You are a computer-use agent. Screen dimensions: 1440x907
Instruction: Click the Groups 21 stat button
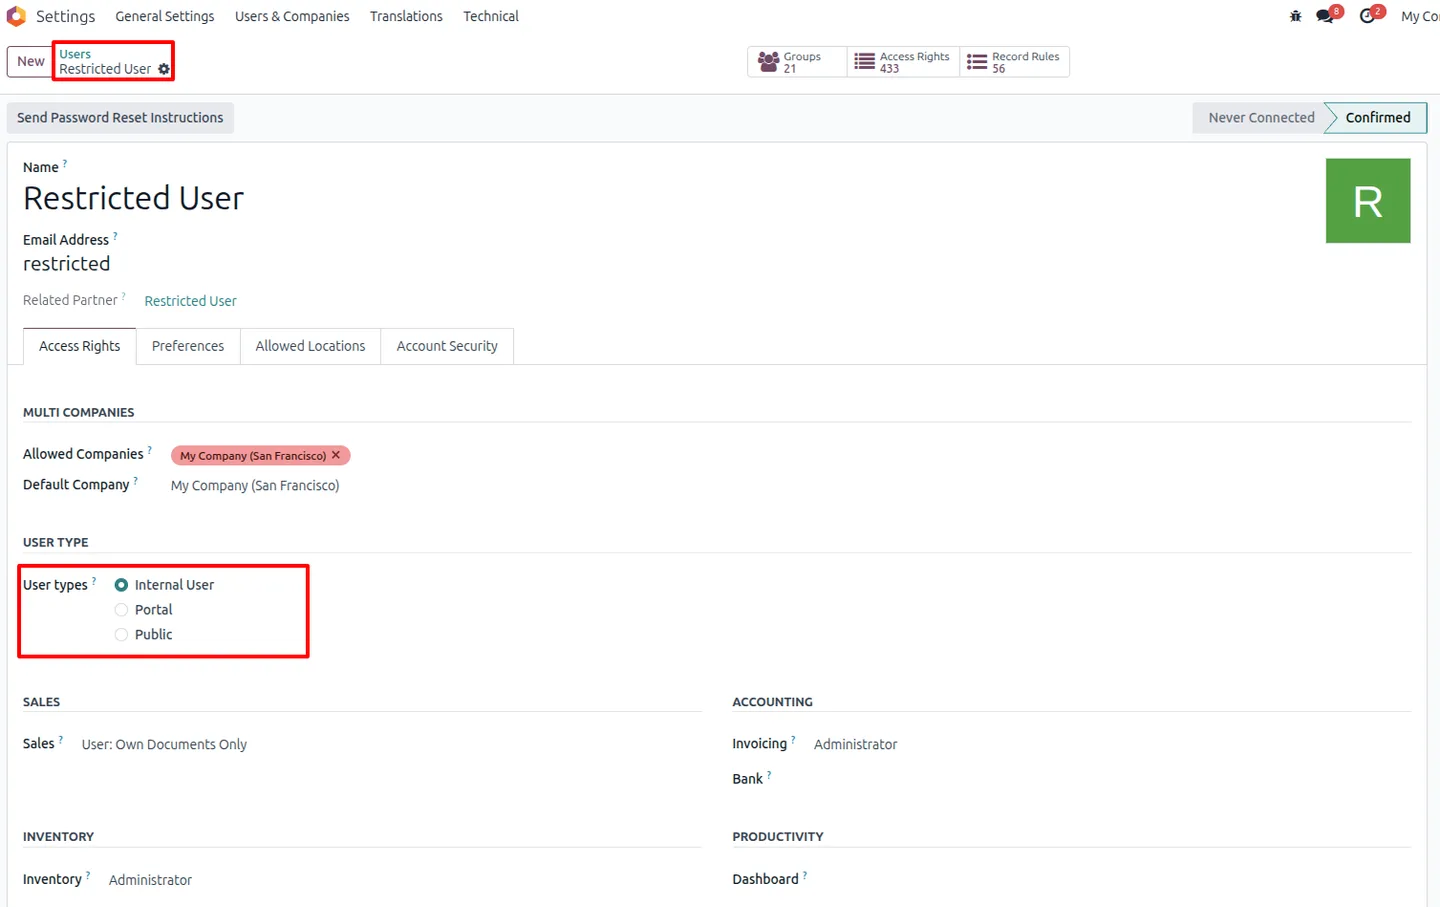pyautogui.click(x=797, y=62)
